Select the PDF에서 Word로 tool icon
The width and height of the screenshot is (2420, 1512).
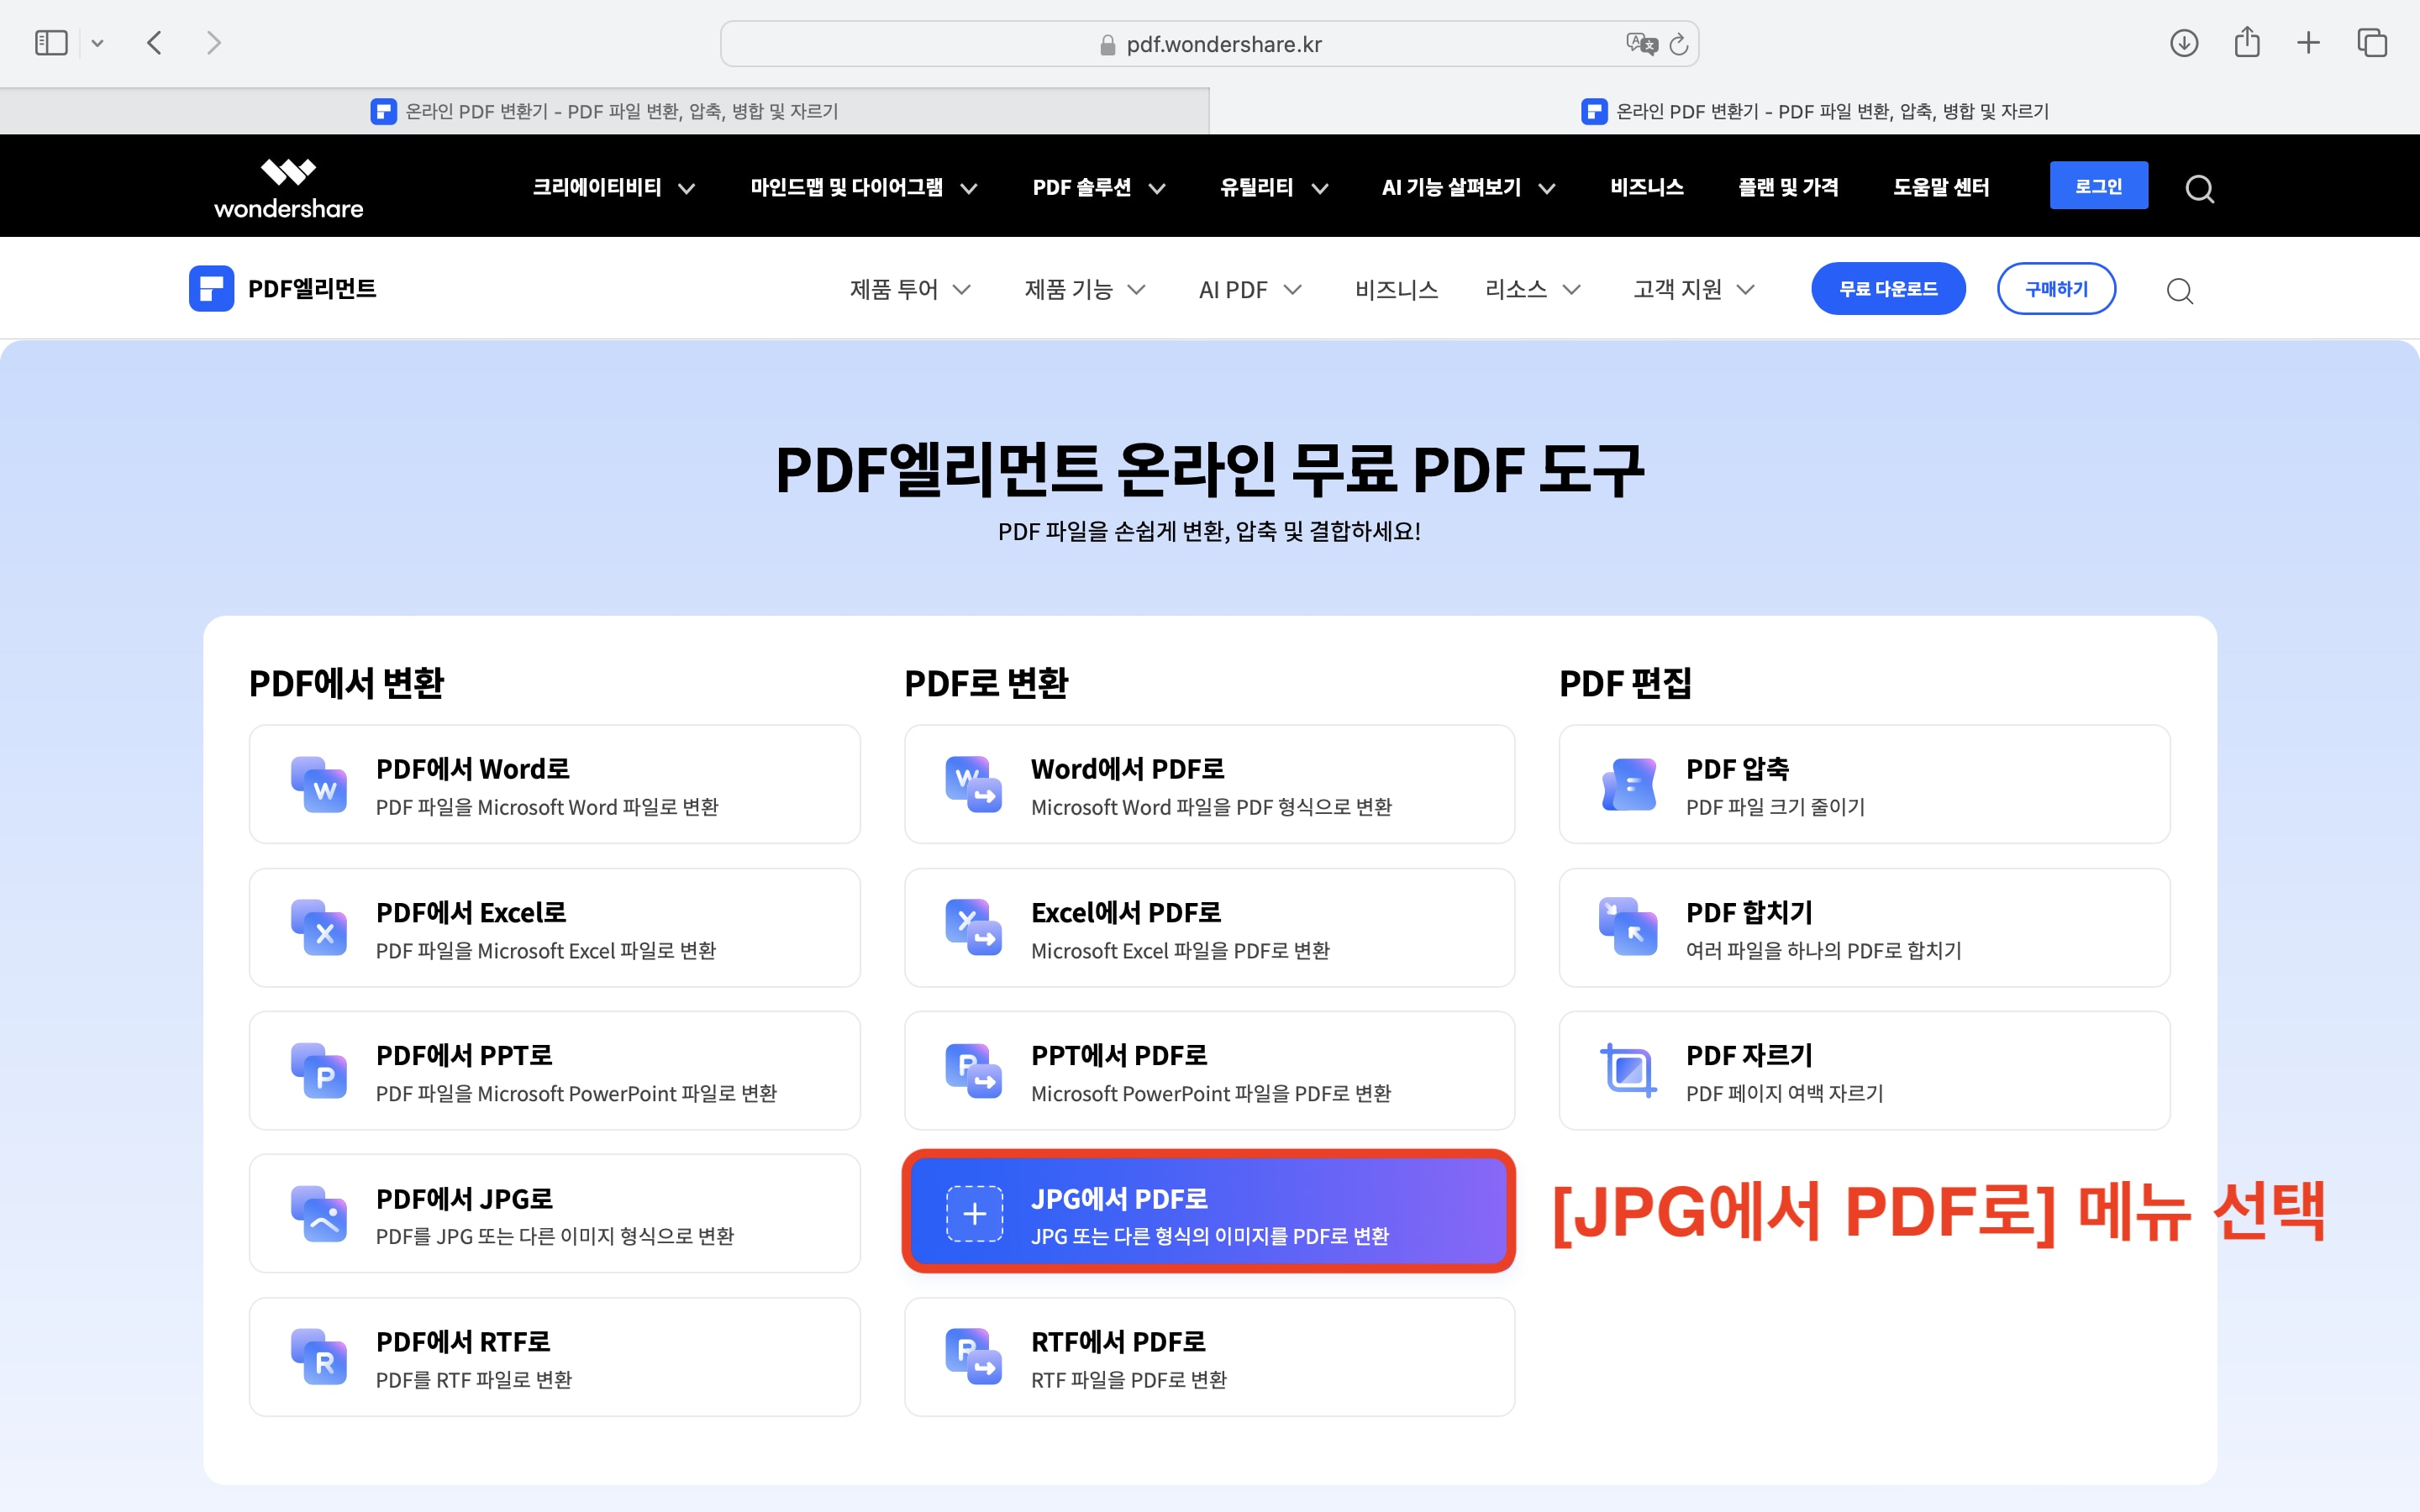(322, 785)
